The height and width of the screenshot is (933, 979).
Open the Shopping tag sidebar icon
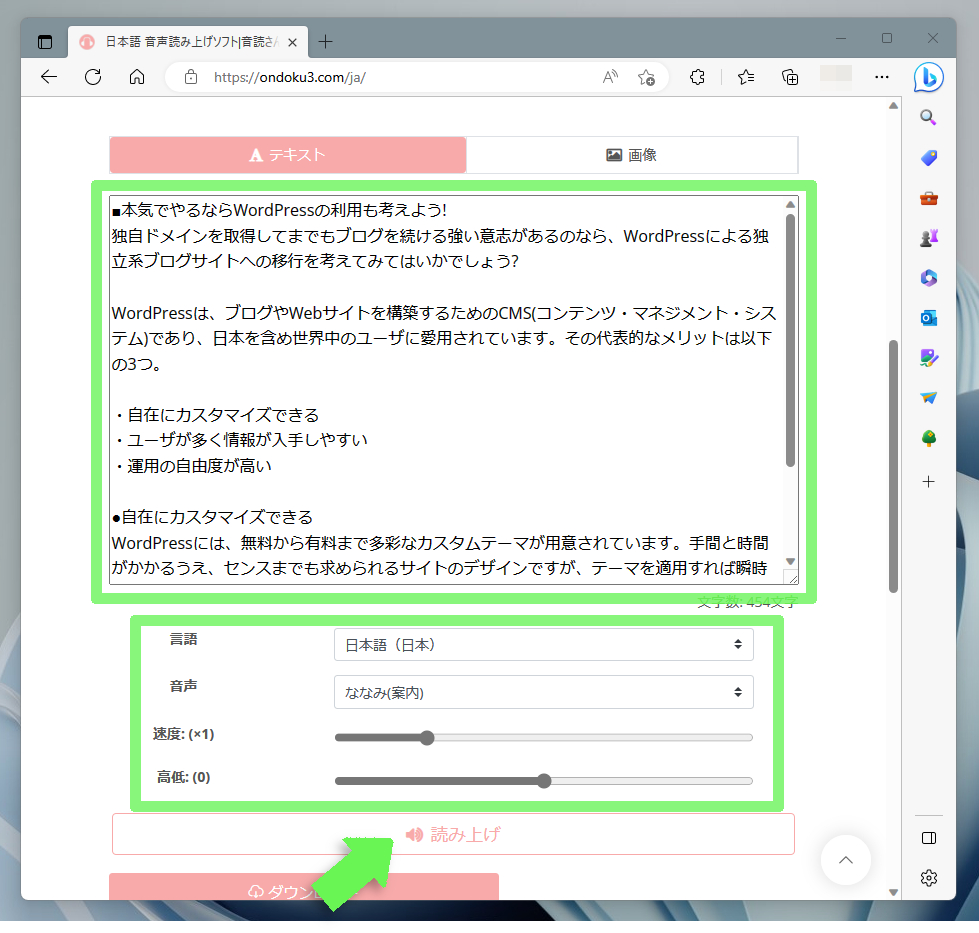click(x=928, y=158)
